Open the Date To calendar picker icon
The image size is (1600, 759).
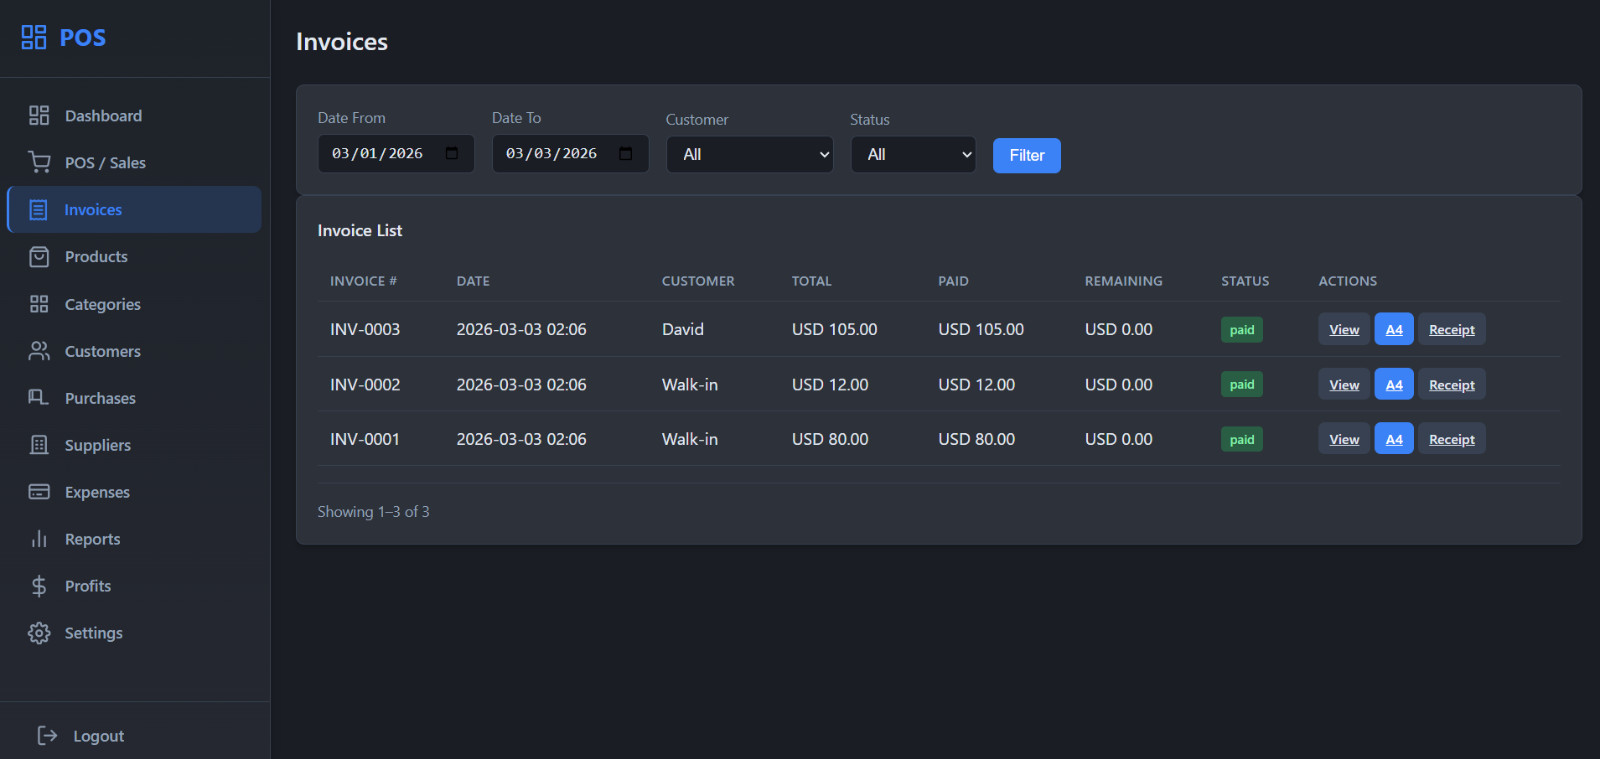point(626,153)
